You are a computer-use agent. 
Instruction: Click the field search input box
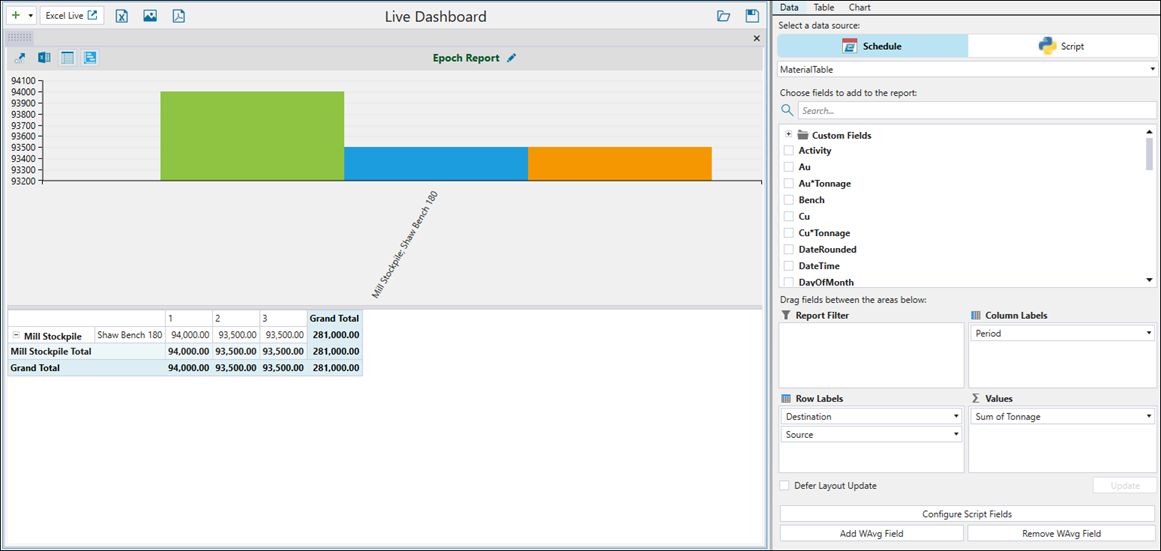tap(975, 111)
